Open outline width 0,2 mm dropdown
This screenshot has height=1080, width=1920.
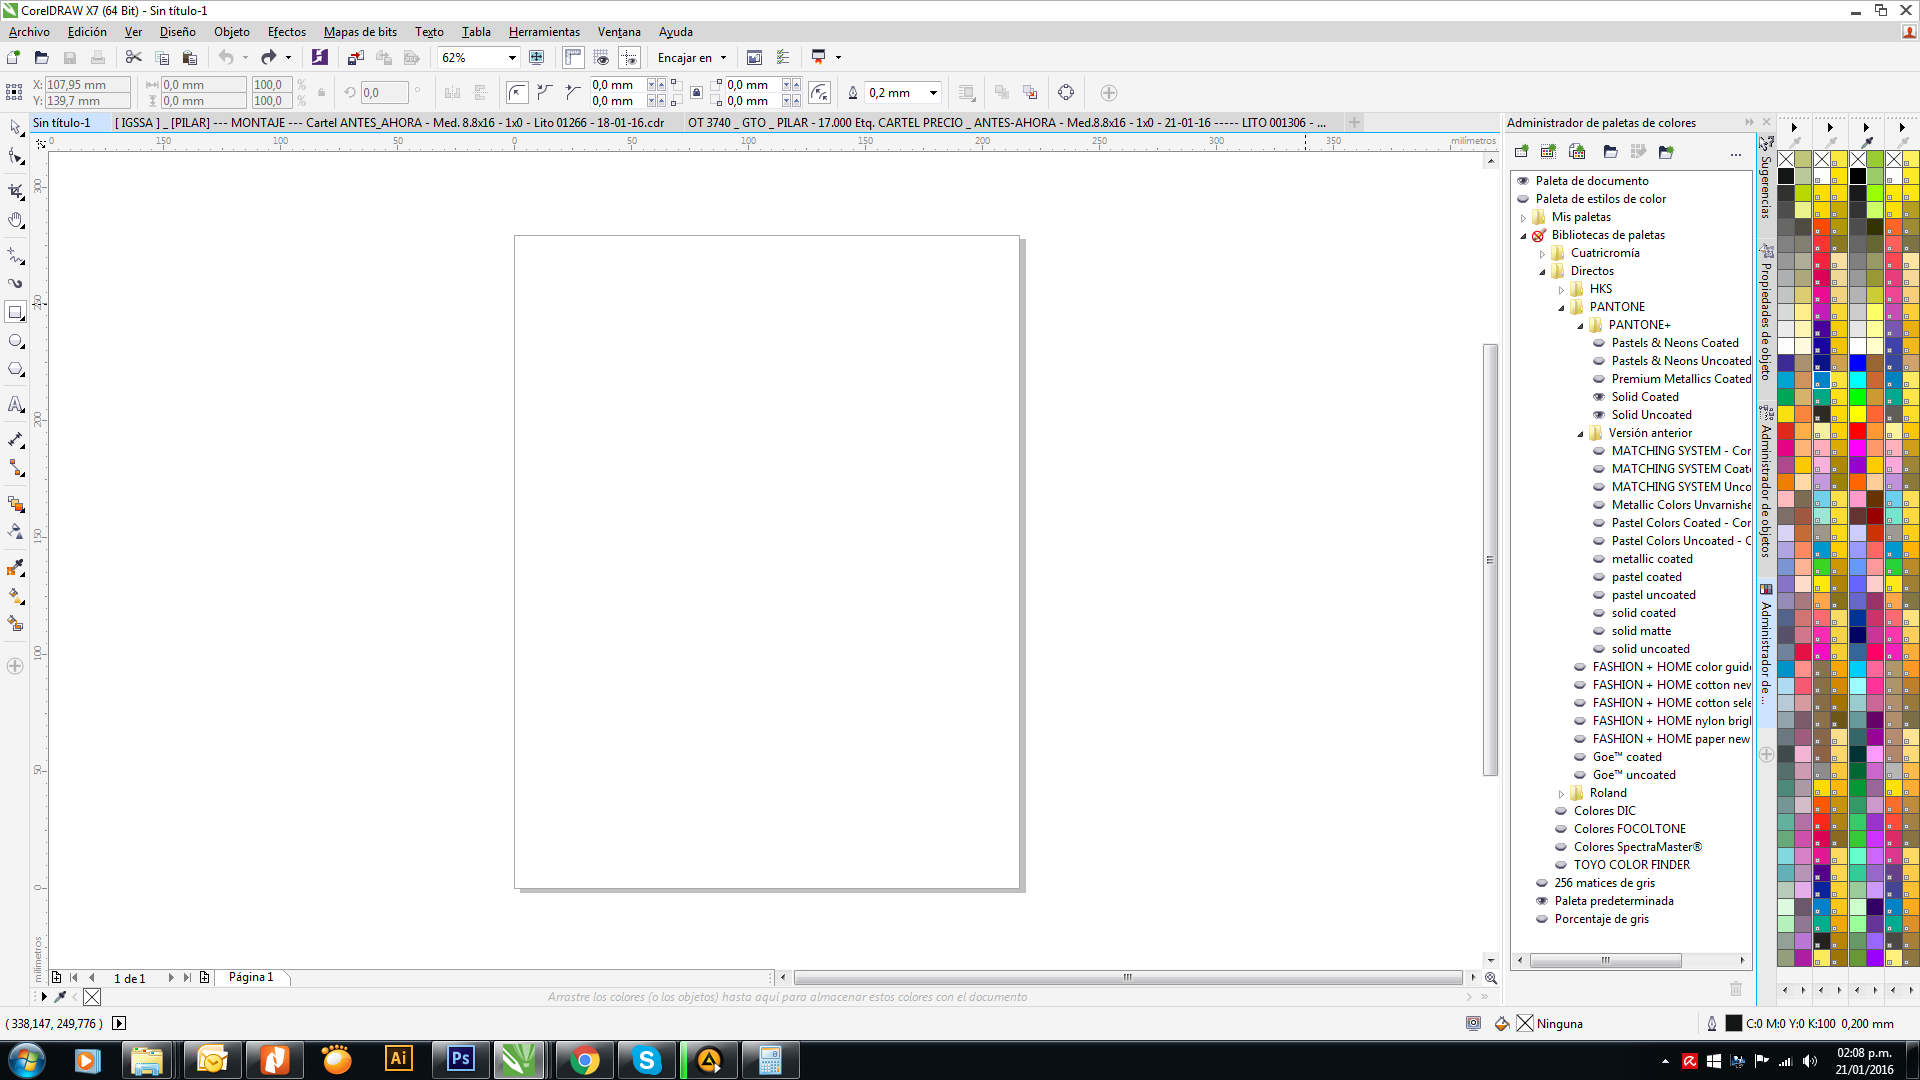933,93
